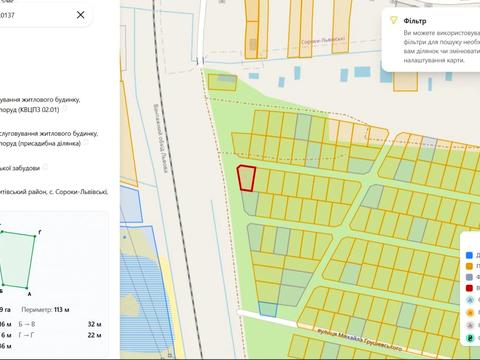Select the small olive parcel above dotted path
The image size is (480, 360).
[222, 83]
